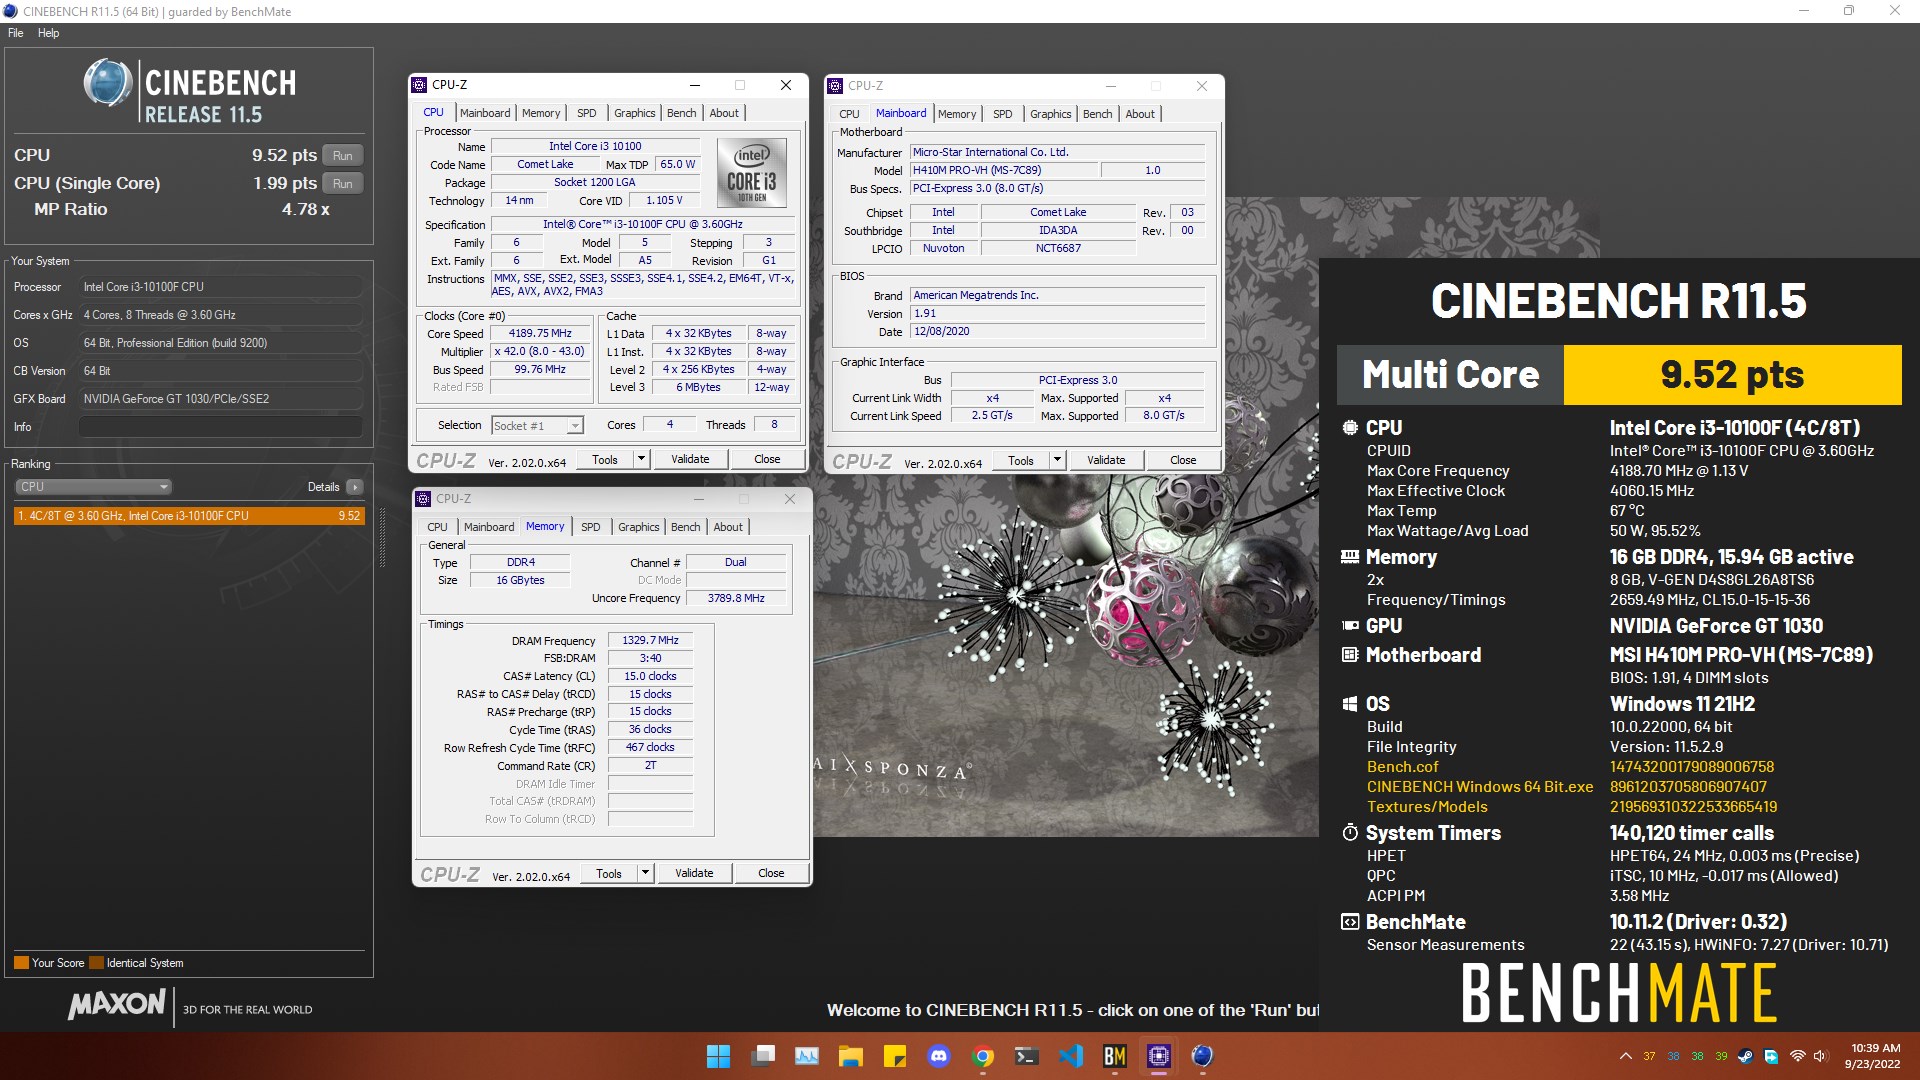Expand Tools dropdown arrow in top-left CPU-Z
The height and width of the screenshot is (1080, 1920).
642,460
